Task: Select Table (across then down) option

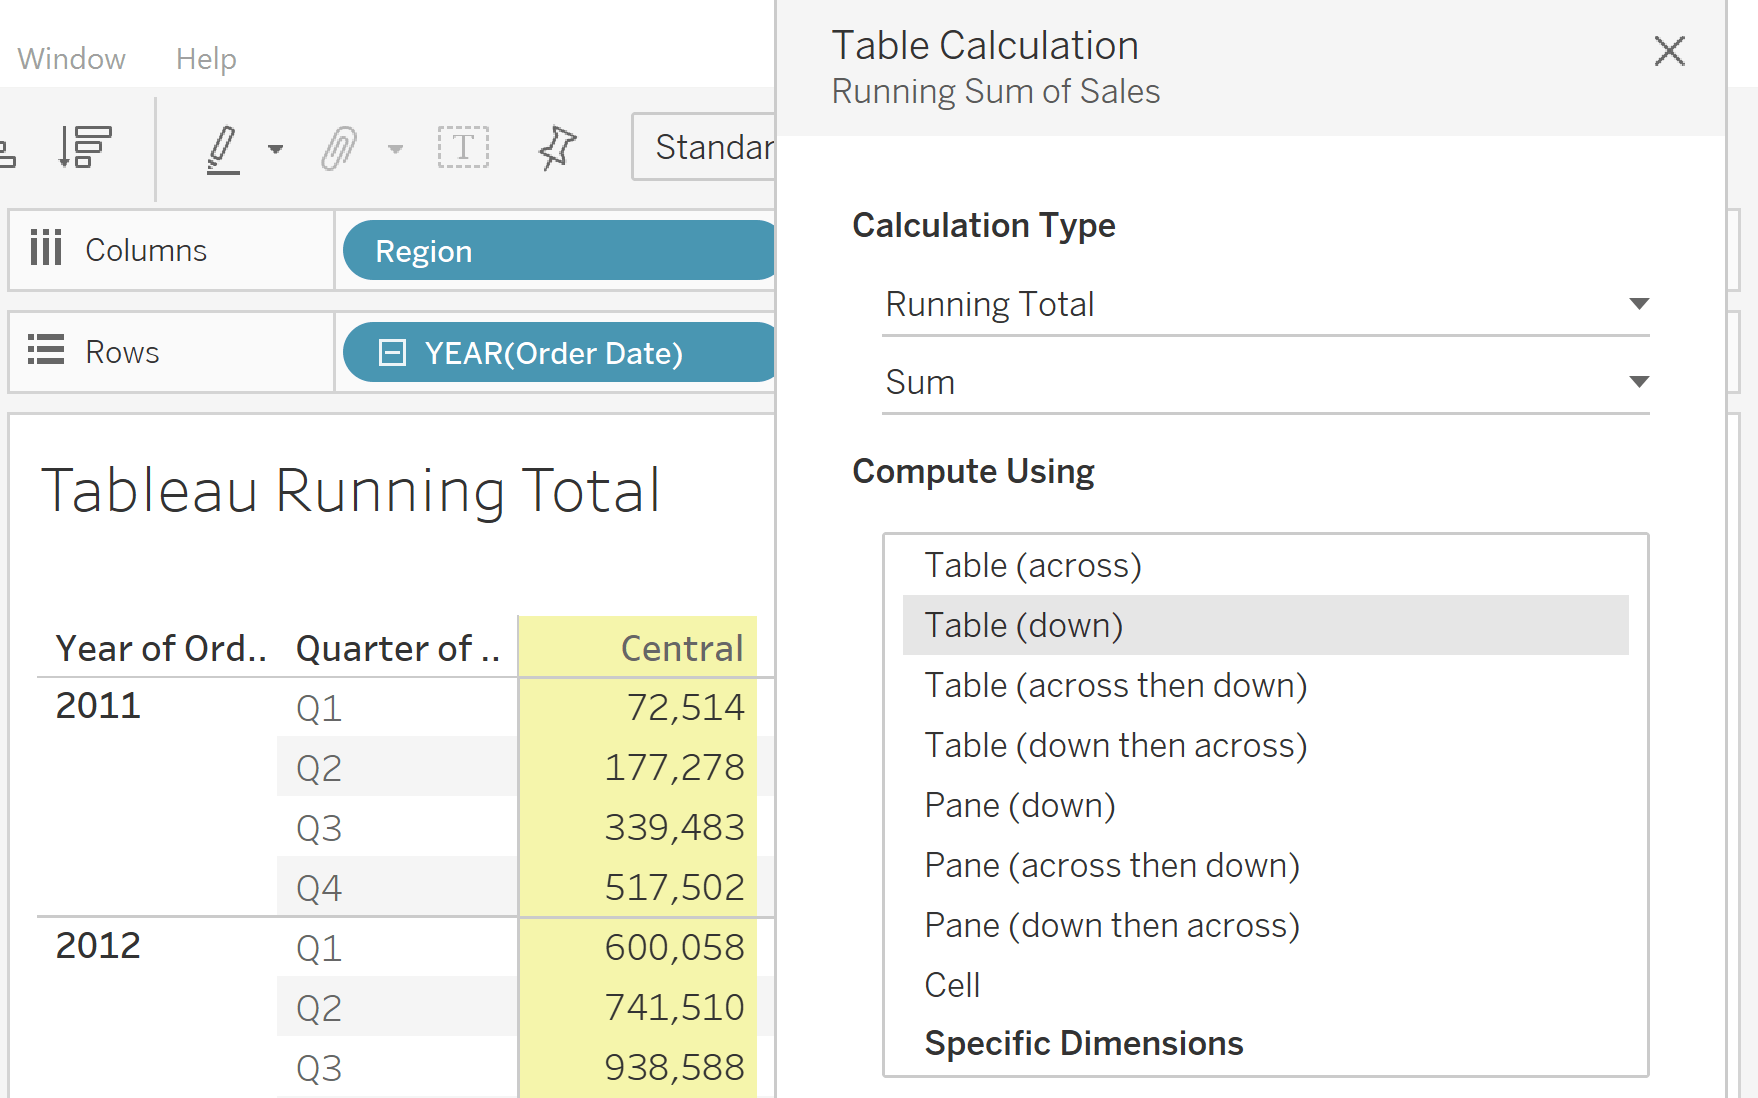Action: (1115, 686)
